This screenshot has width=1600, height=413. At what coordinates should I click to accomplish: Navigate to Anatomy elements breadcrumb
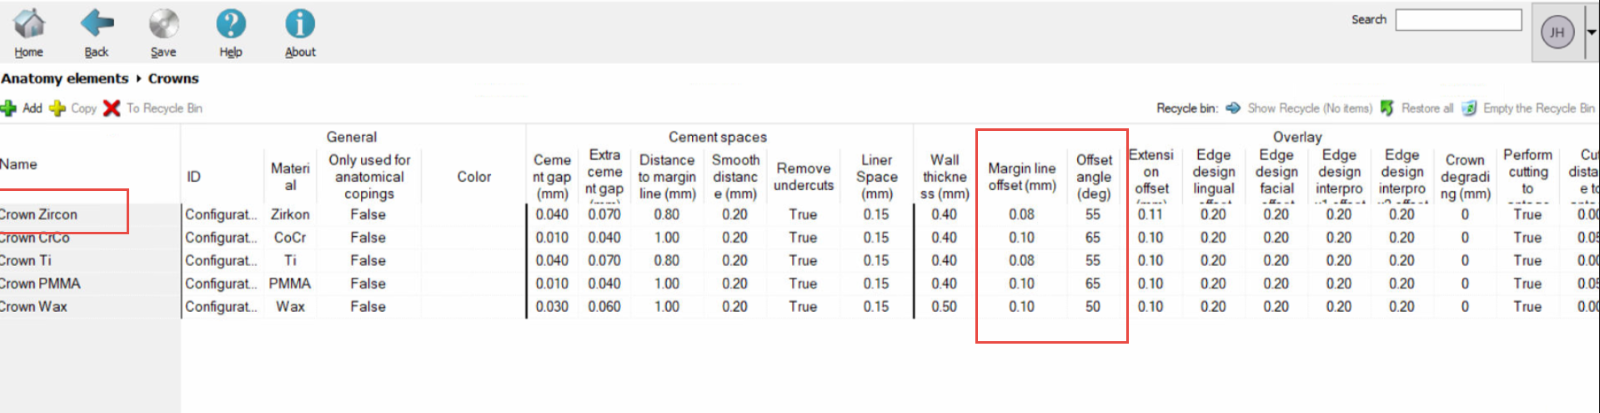pos(65,78)
